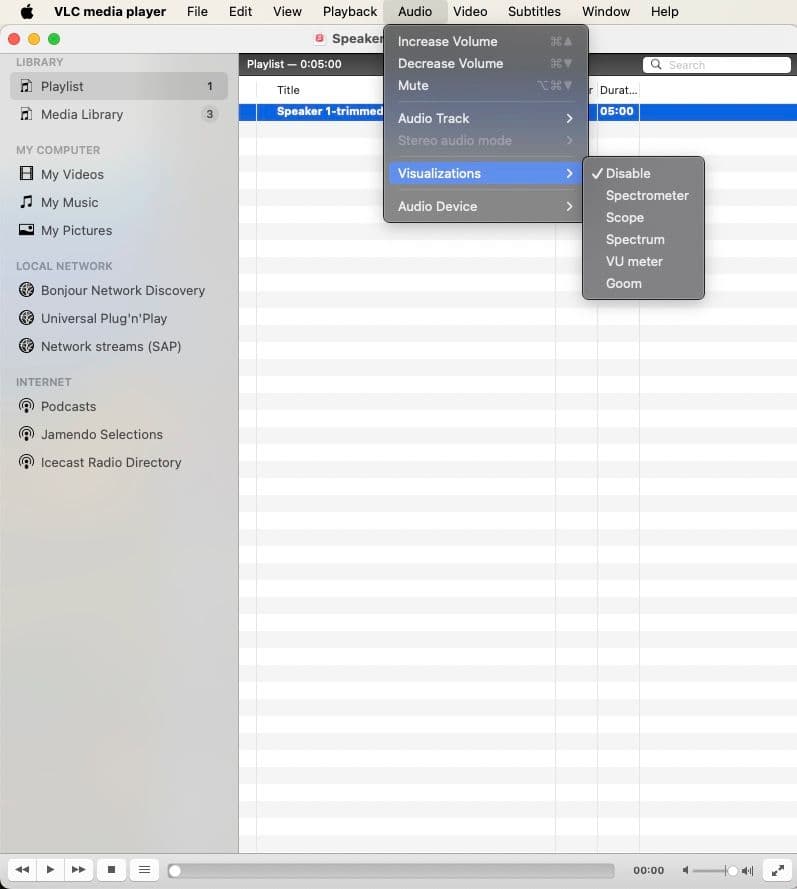The height and width of the screenshot is (889, 797).
Task: Skip to the previous track
Action: pyautogui.click(x=21, y=870)
